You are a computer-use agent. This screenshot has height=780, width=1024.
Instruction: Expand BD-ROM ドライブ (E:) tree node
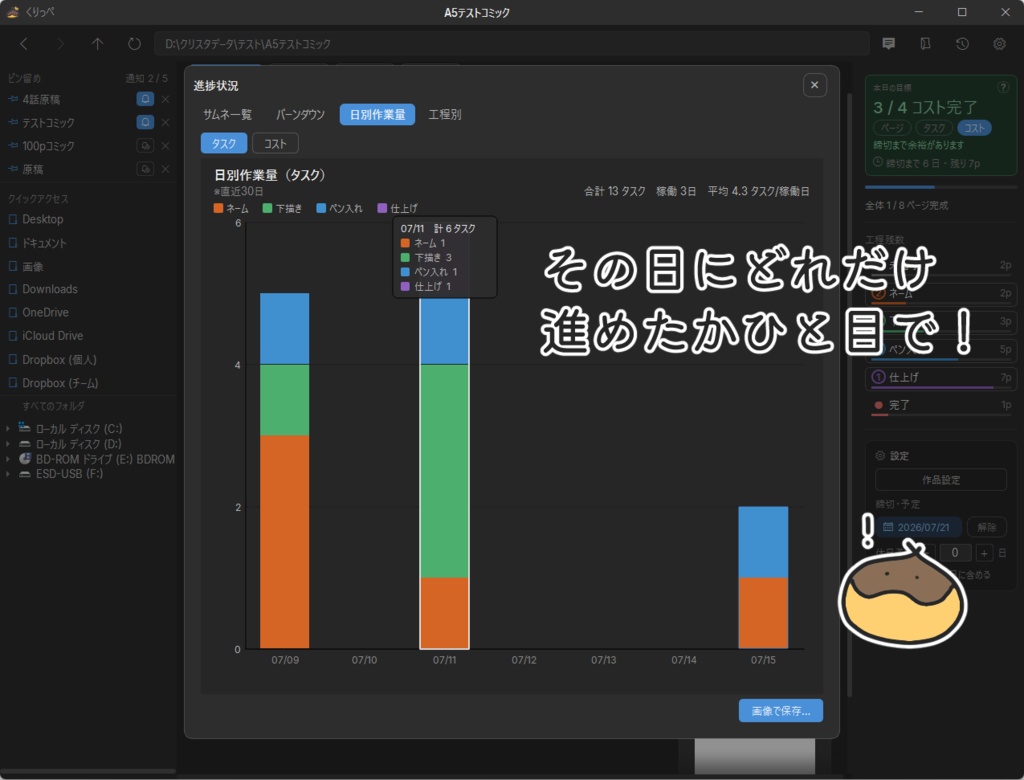7,459
